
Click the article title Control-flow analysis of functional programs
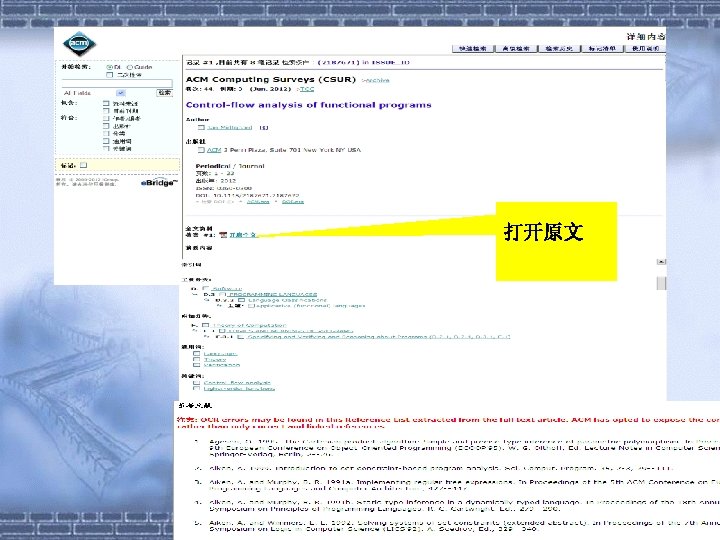tap(309, 105)
